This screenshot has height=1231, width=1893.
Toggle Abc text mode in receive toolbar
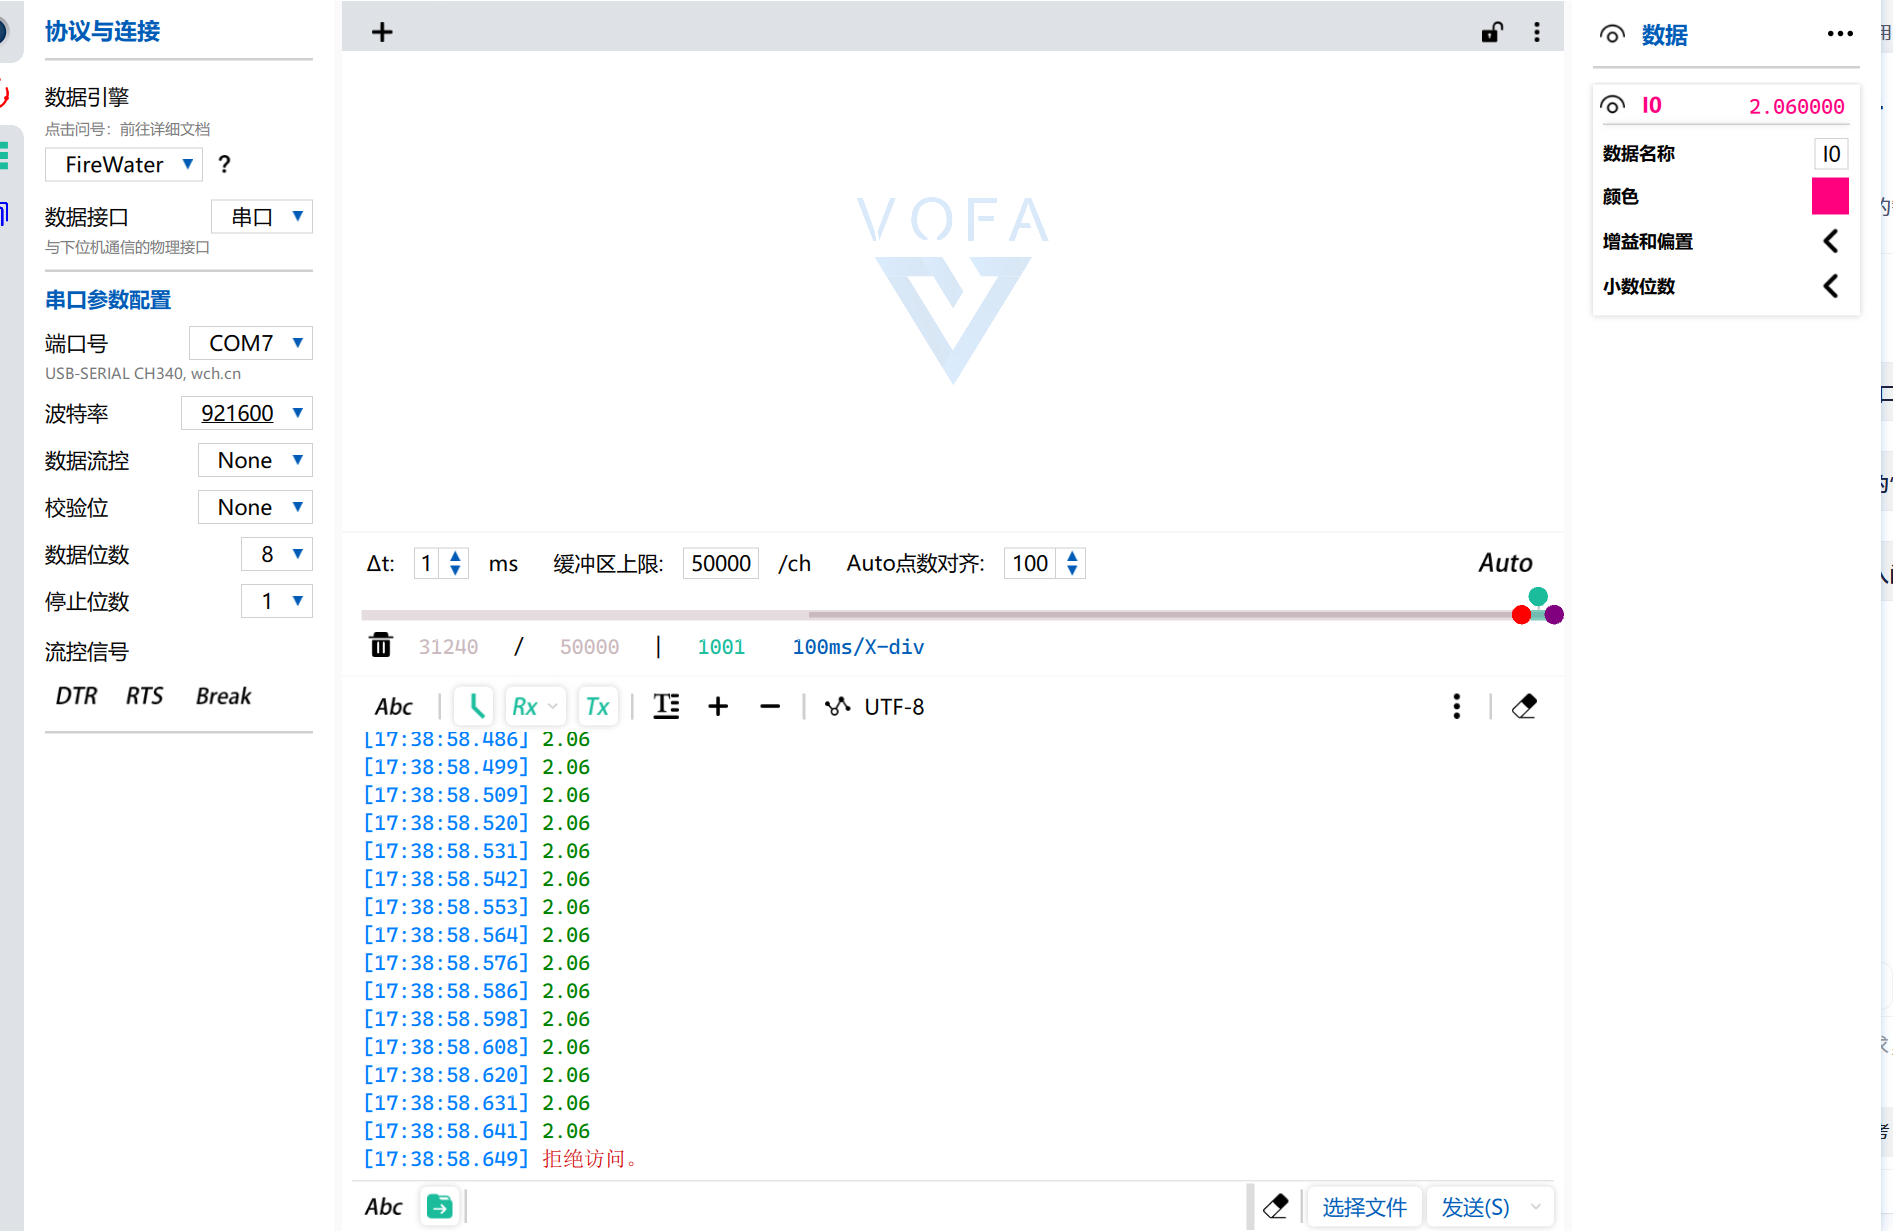click(x=393, y=707)
